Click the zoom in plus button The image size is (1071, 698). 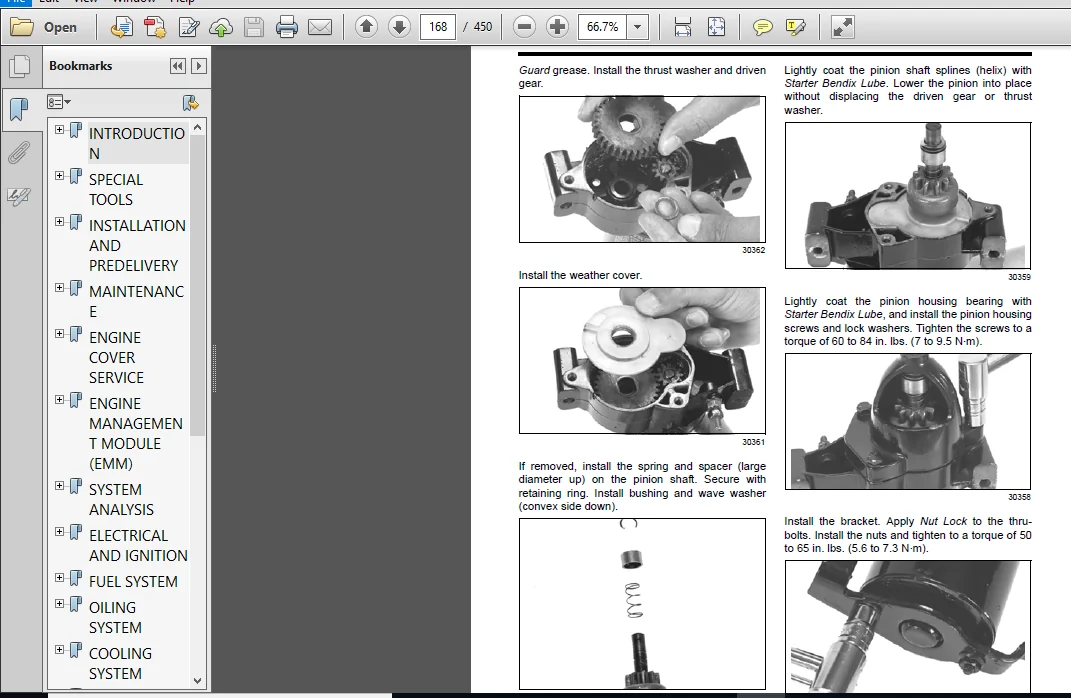557,27
